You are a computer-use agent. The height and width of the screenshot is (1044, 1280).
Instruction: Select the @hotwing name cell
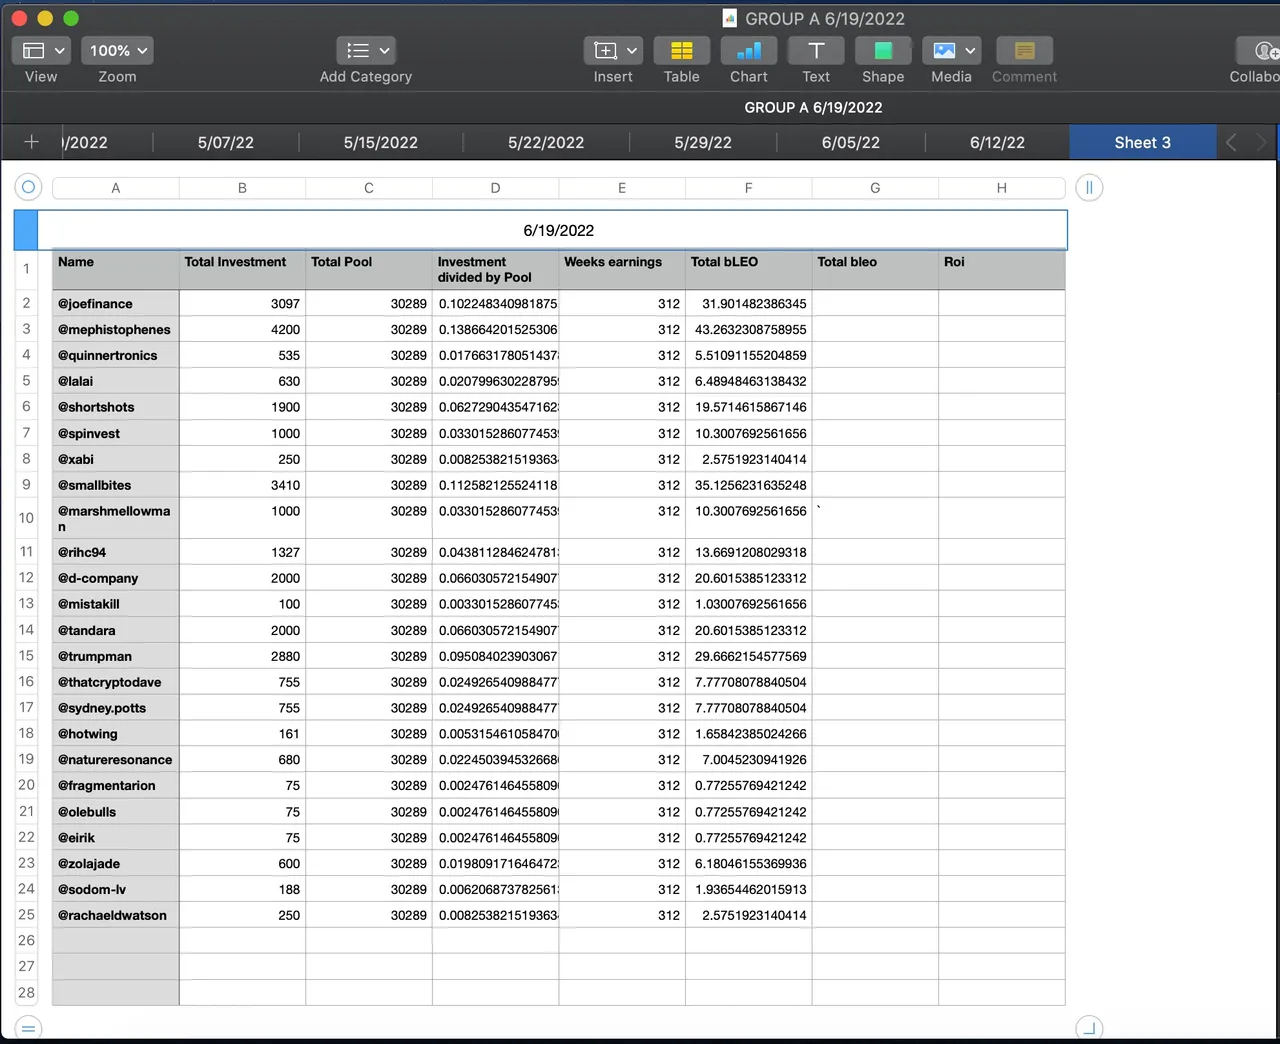coord(116,733)
